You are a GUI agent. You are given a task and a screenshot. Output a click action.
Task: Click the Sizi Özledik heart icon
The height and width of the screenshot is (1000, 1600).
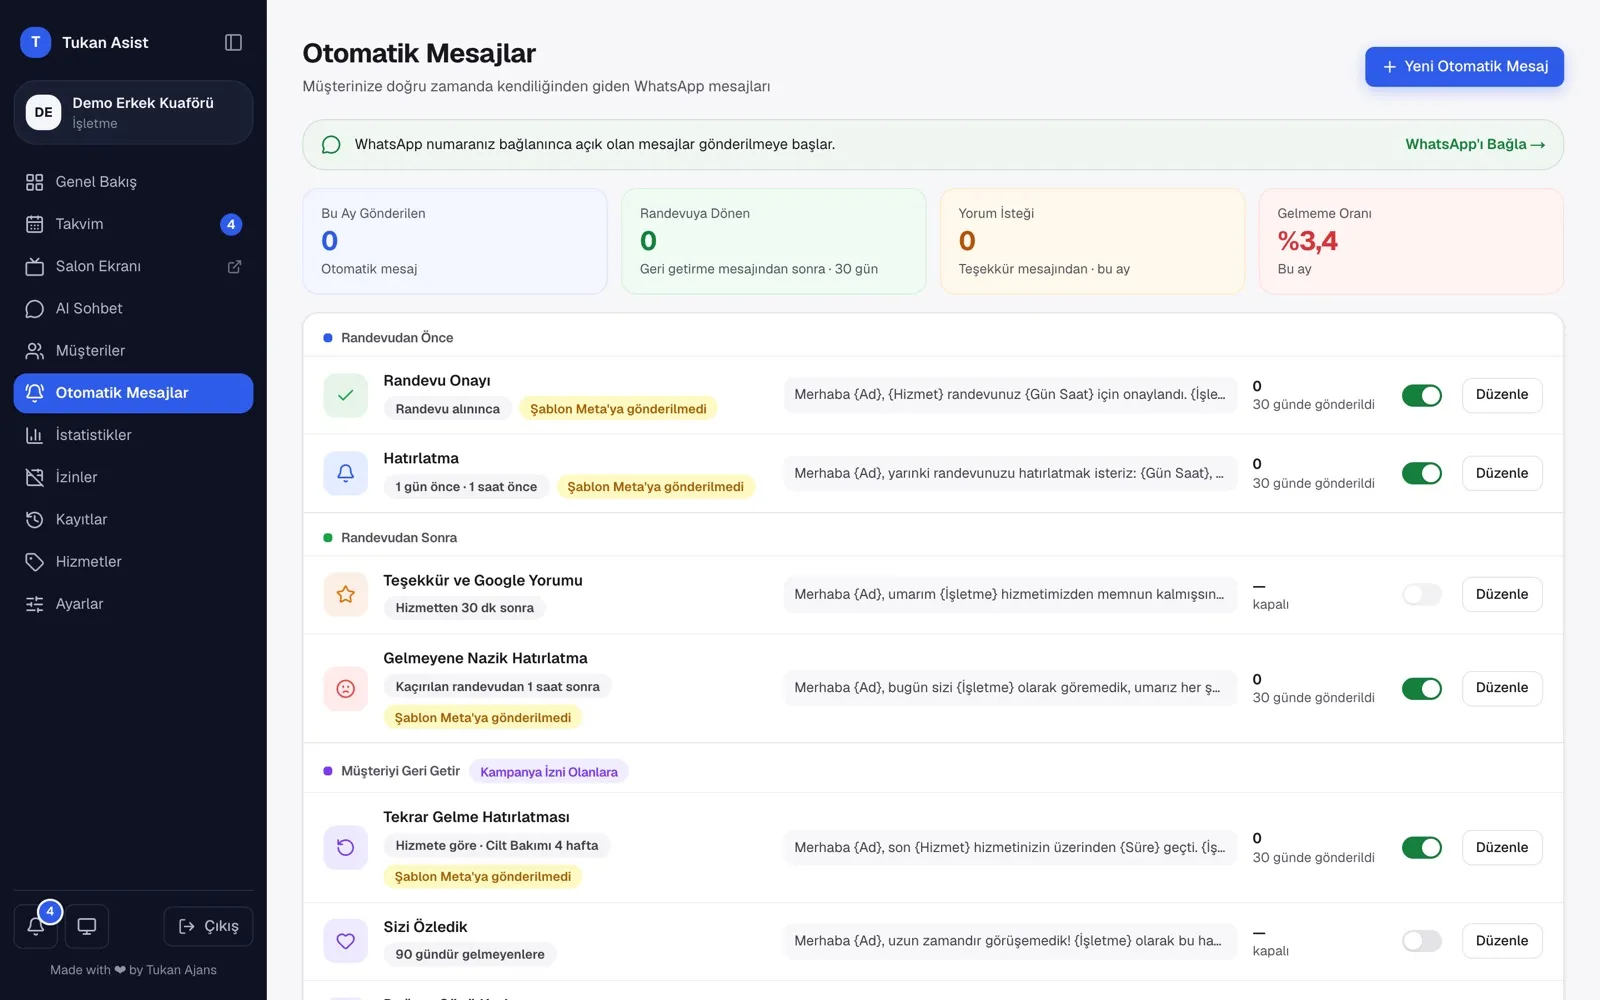click(x=345, y=941)
